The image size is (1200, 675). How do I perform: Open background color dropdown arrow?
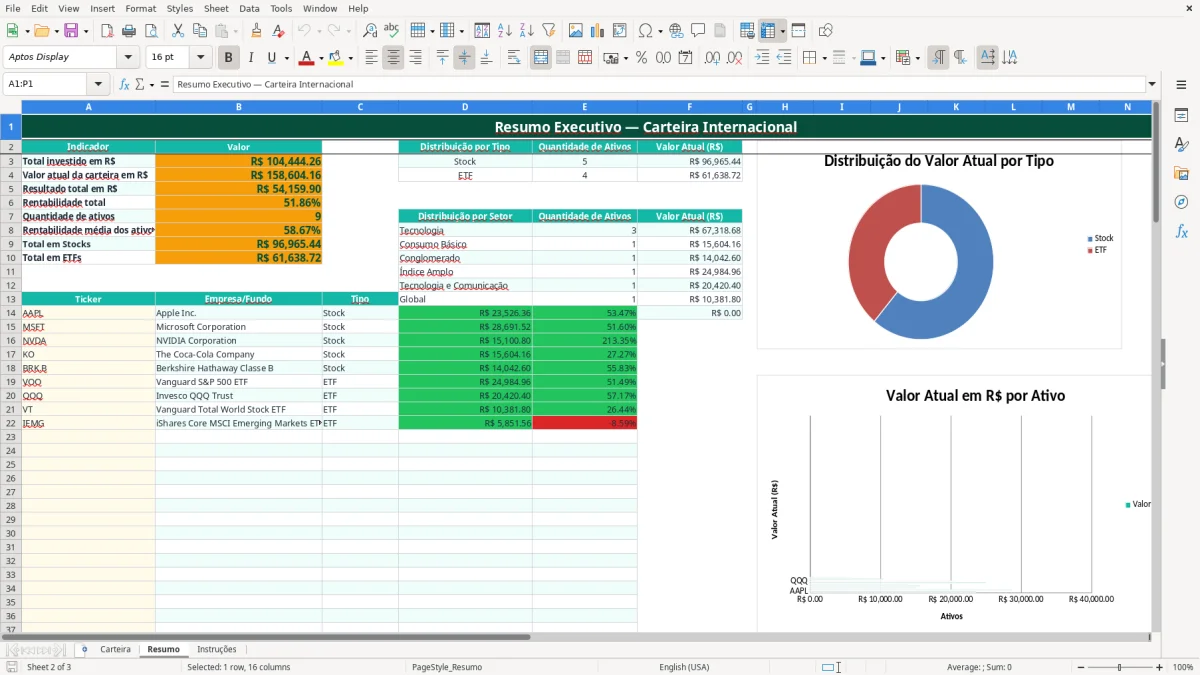tap(350, 58)
